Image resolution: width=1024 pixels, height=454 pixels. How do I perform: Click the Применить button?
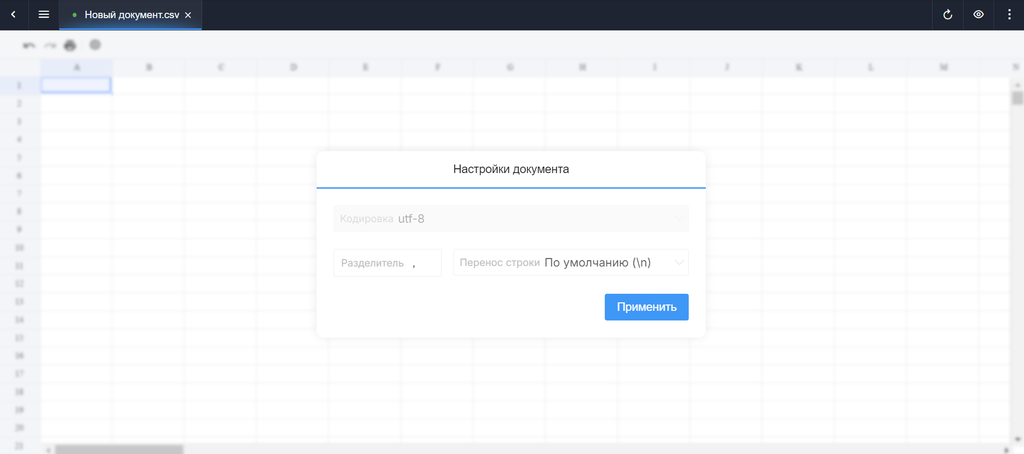[647, 307]
